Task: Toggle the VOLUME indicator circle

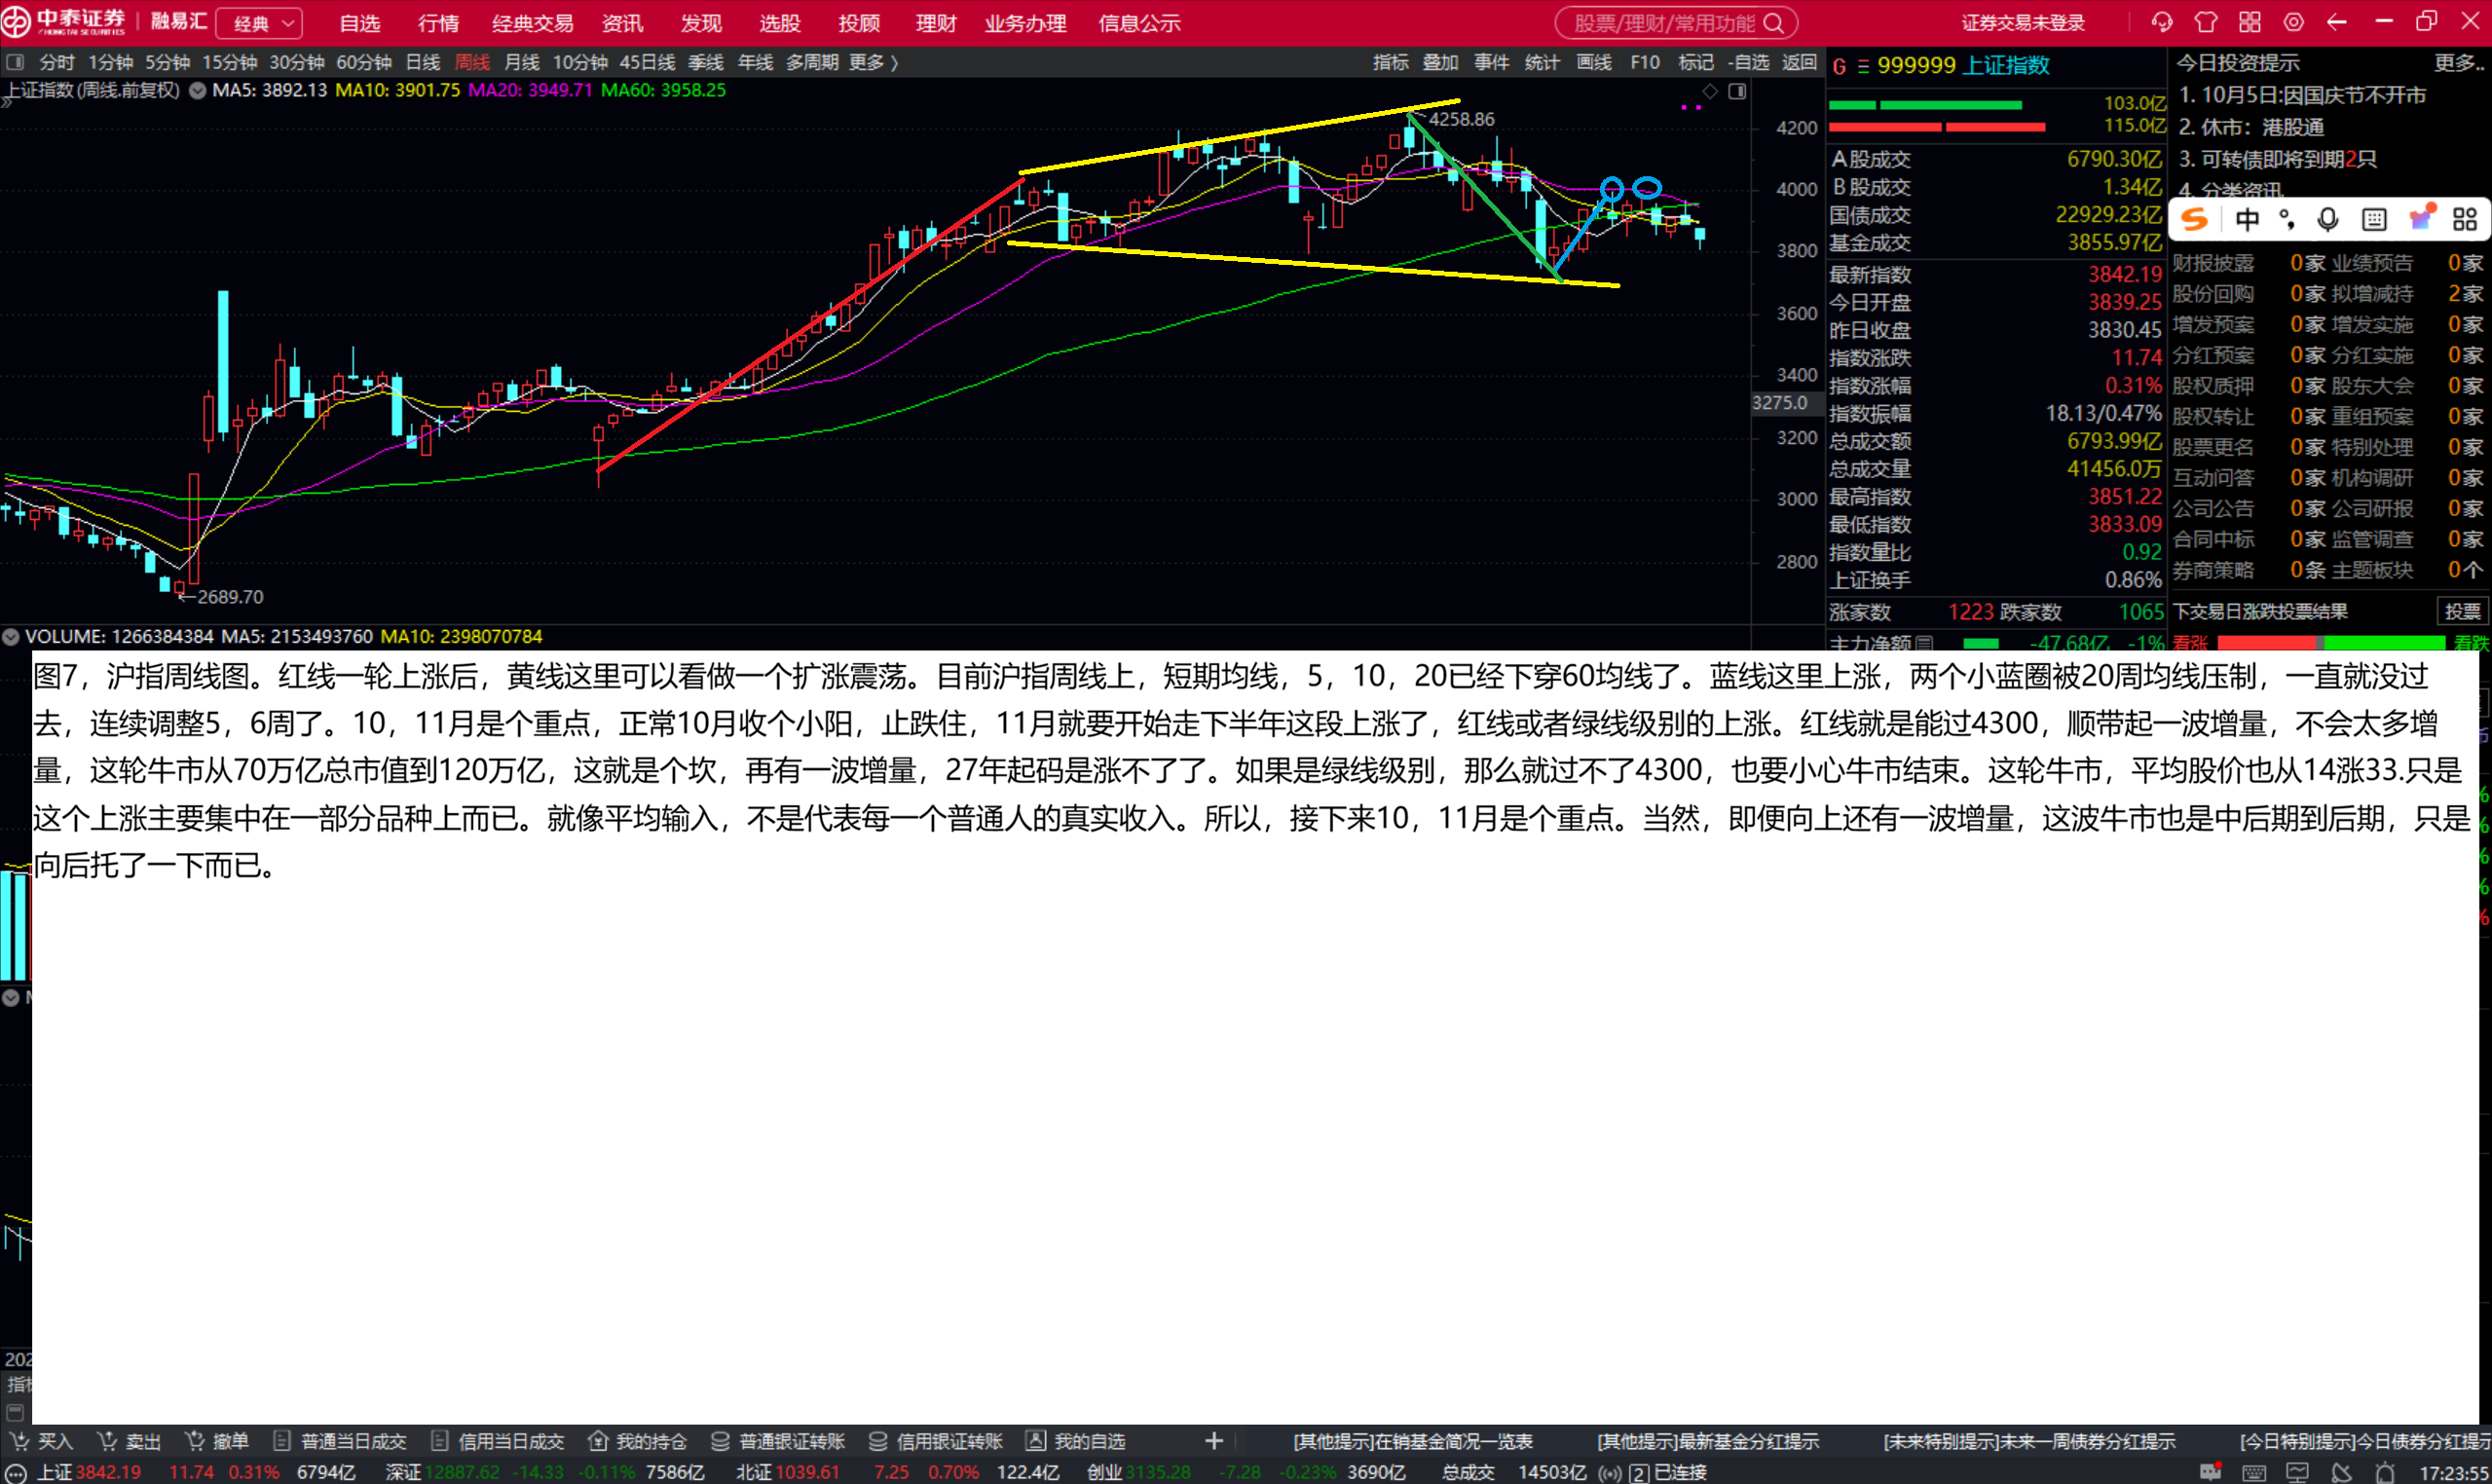Action: 10,636
